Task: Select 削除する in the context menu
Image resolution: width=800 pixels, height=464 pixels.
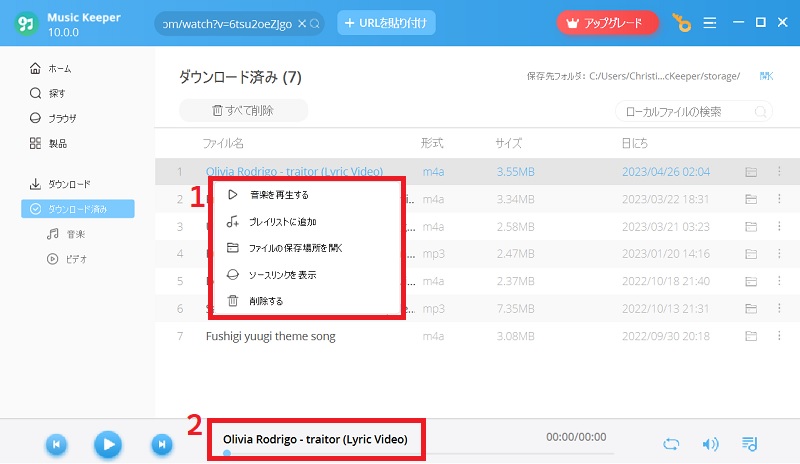Action: click(306, 301)
